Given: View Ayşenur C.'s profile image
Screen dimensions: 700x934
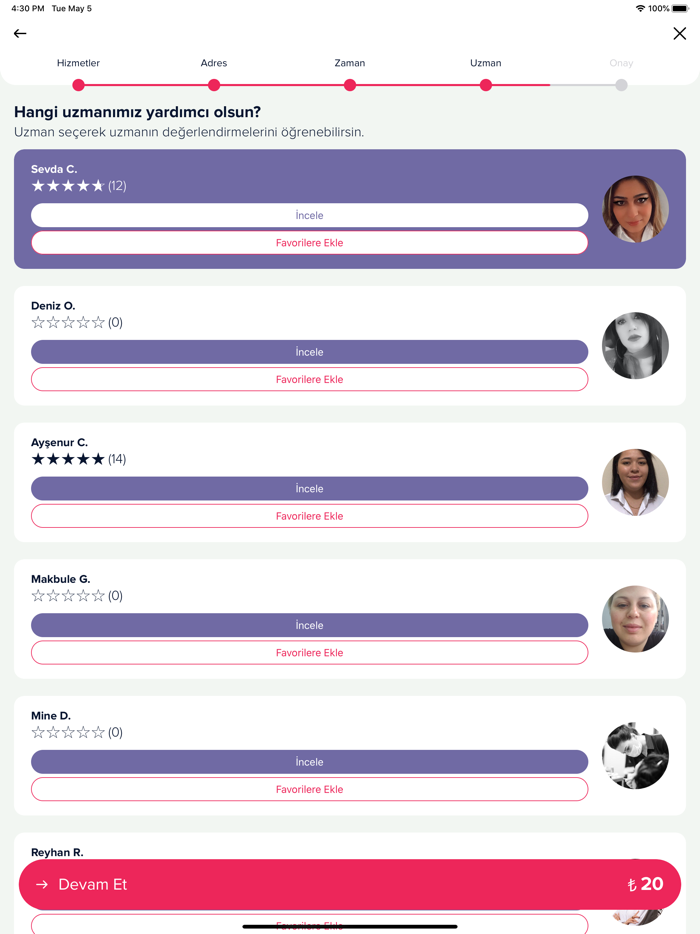Looking at the screenshot, I should 635,482.
